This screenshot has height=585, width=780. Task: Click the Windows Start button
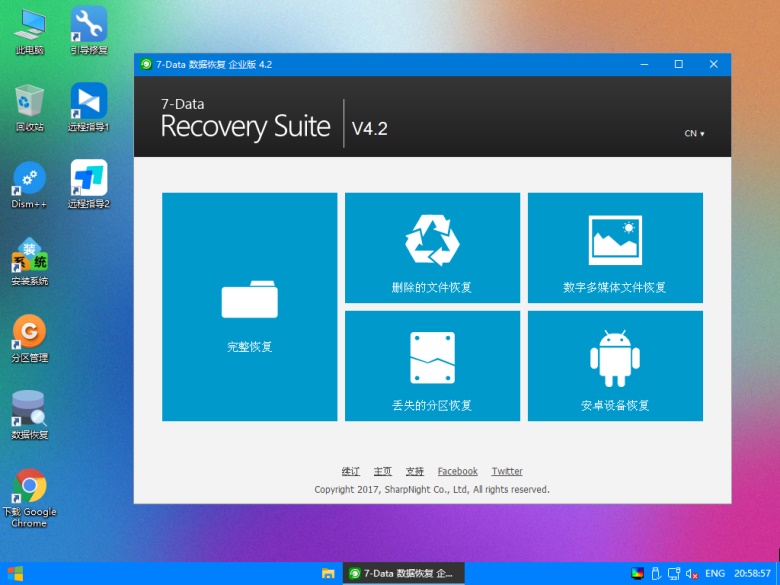pos(15,573)
